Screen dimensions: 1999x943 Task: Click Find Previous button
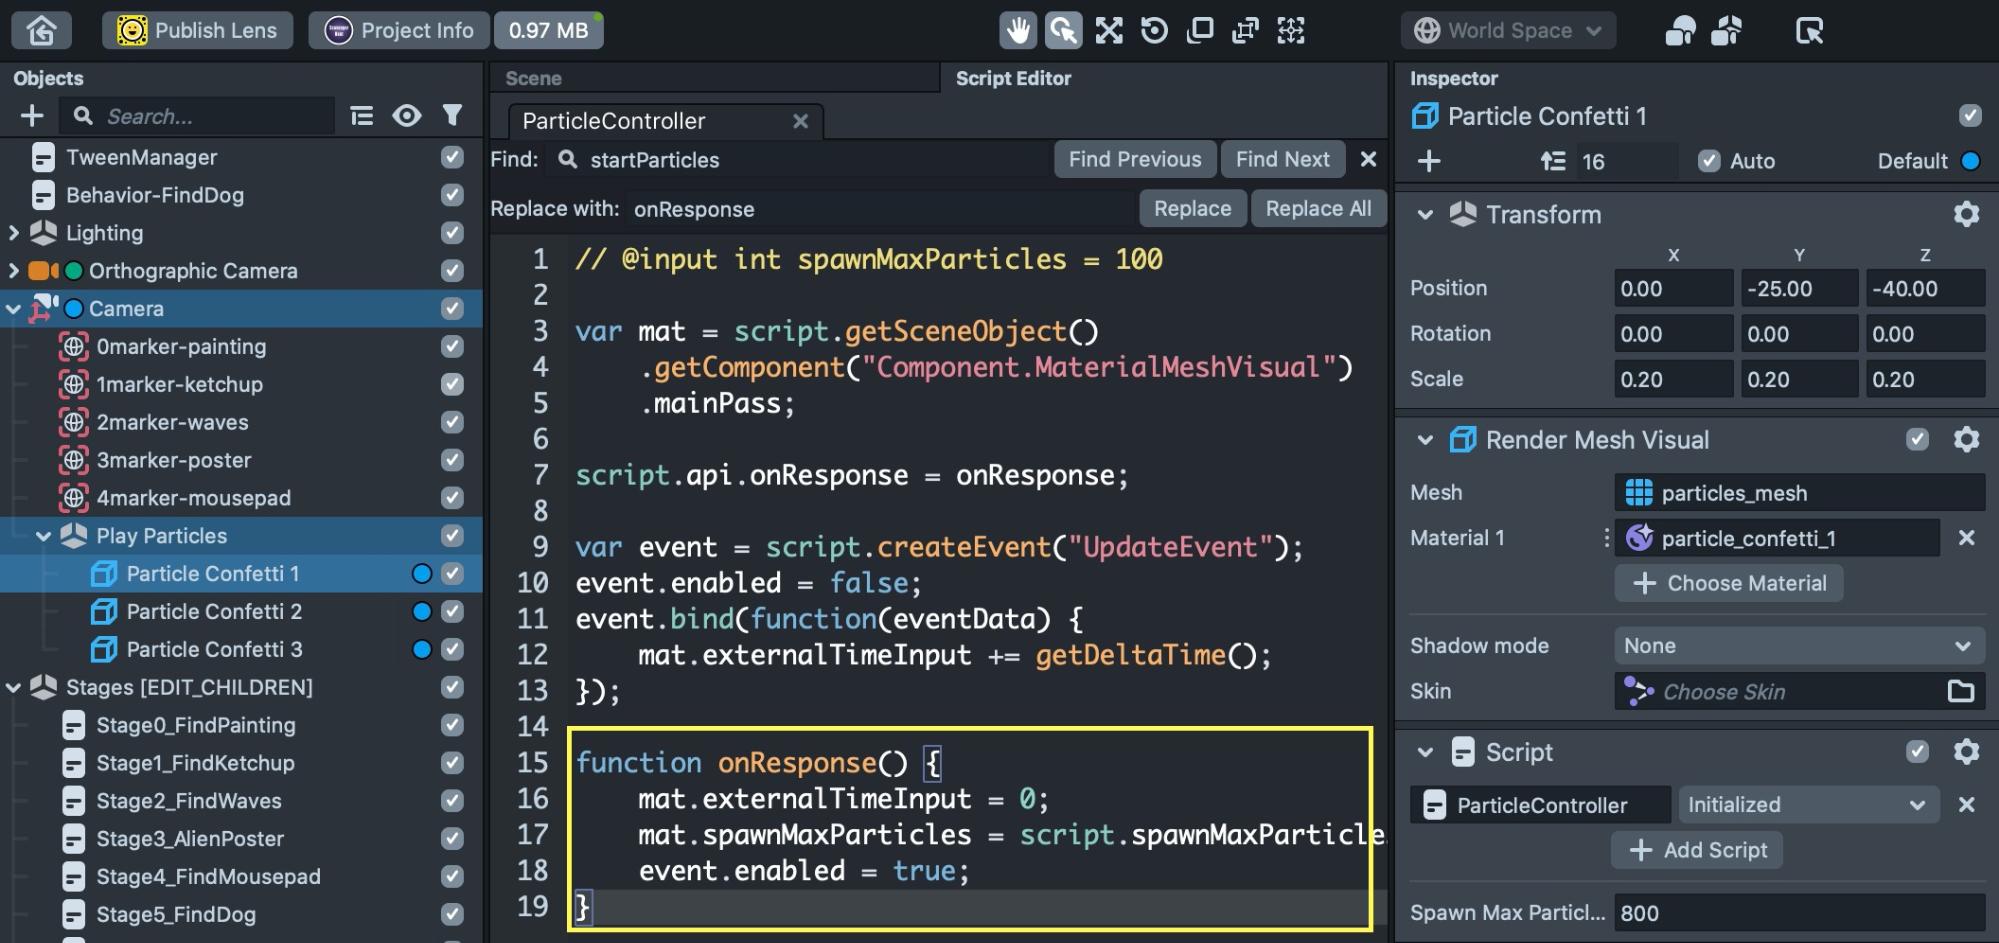[x=1135, y=159]
